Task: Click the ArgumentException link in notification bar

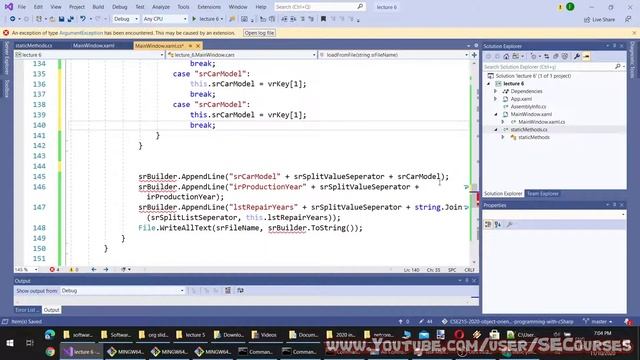Action: click(x=81, y=33)
